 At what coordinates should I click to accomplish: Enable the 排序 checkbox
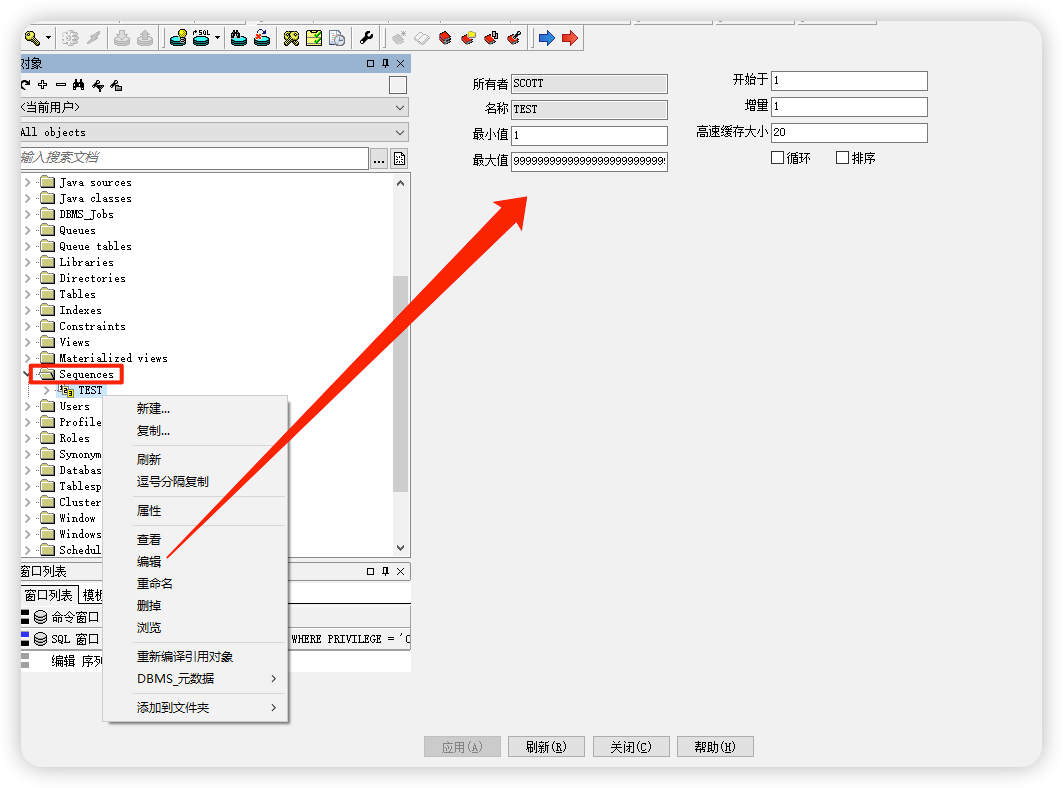click(x=842, y=158)
